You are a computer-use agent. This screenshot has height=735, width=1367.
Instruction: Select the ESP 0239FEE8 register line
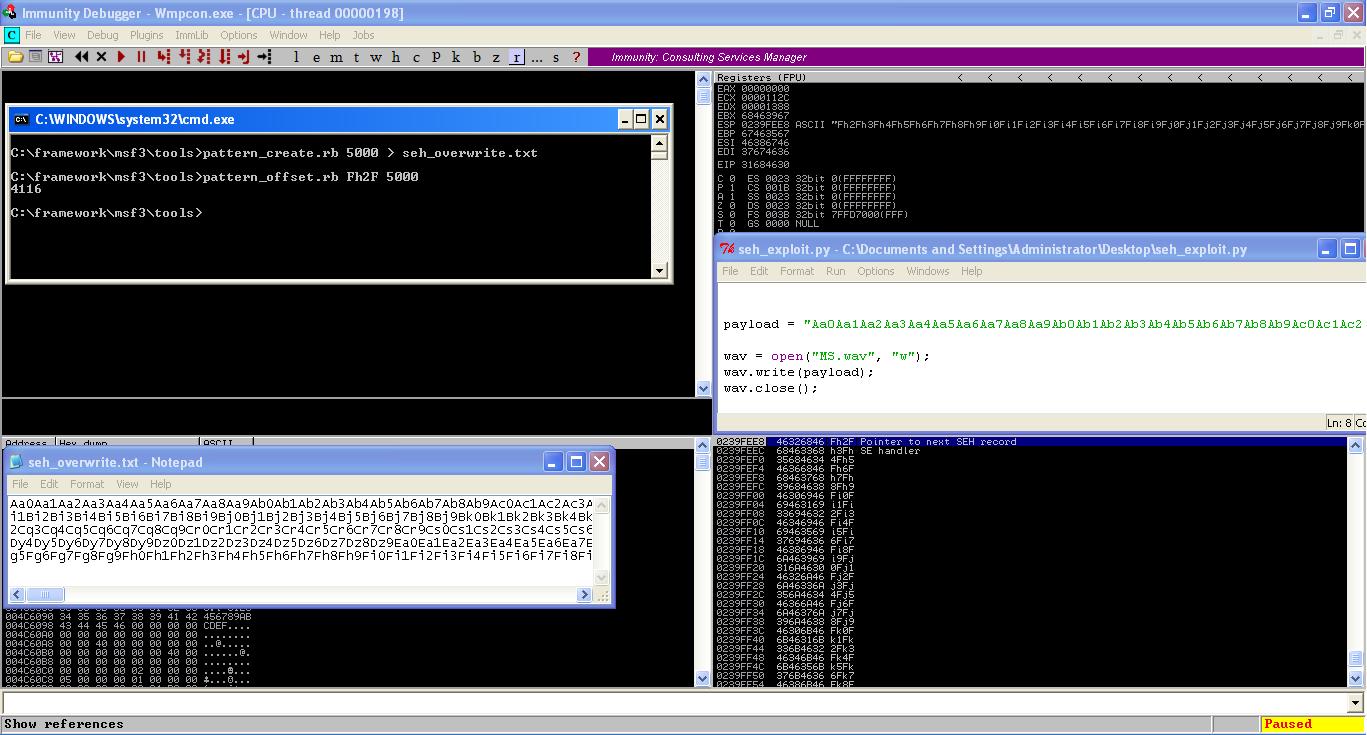(x=1040, y=125)
